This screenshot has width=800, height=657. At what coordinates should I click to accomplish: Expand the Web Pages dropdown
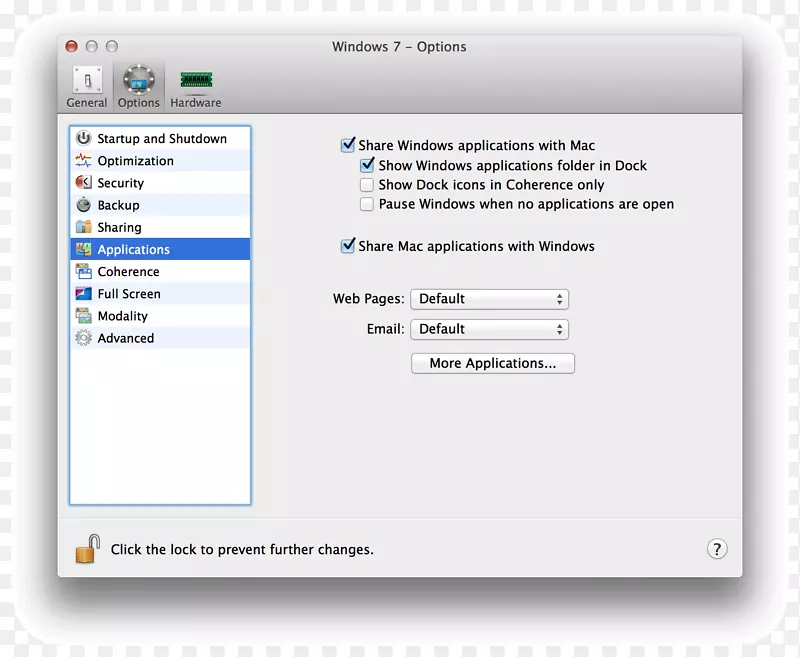click(489, 299)
